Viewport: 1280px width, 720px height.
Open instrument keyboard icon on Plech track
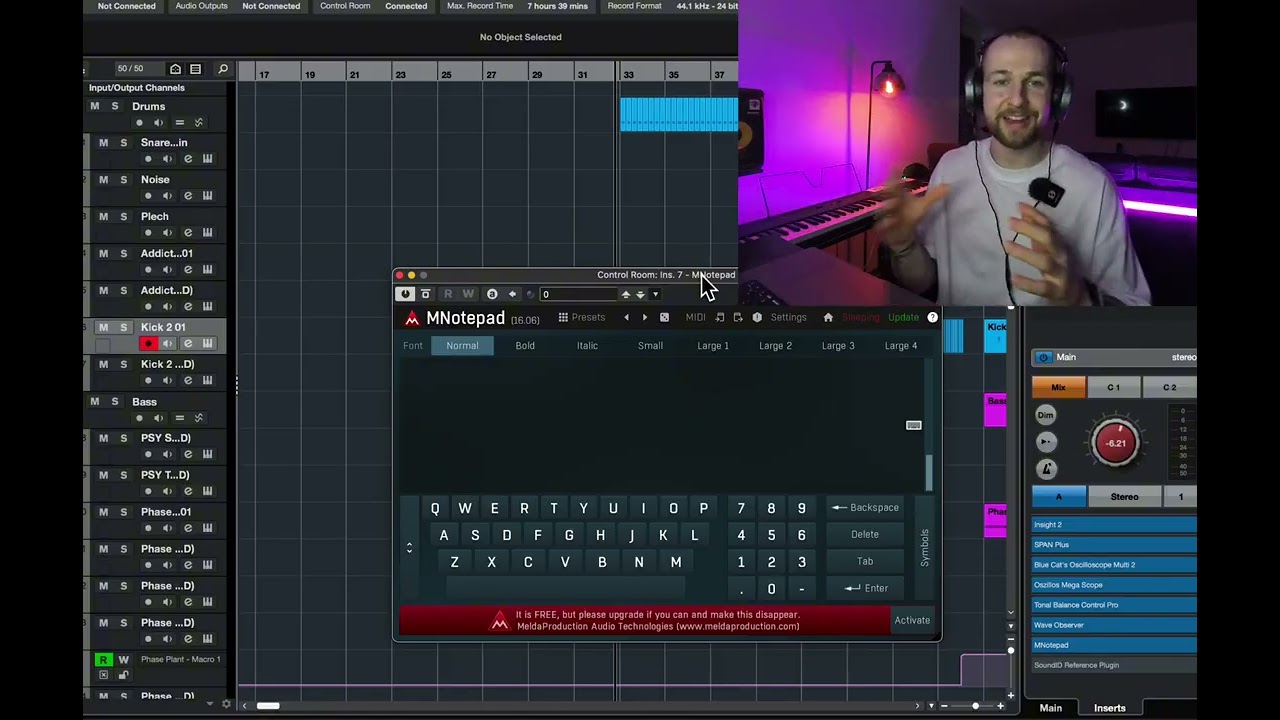click(x=208, y=233)
